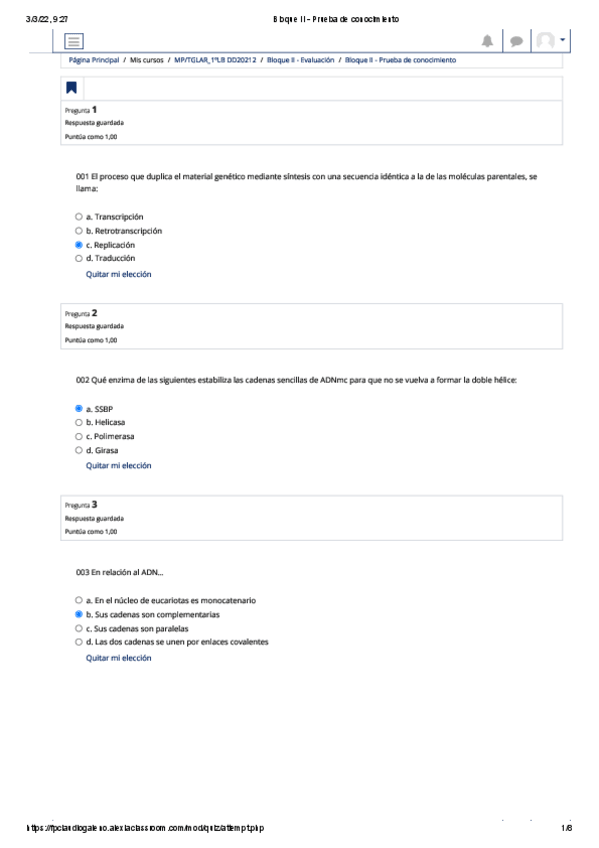Expand the user menu dropdown arrow
Image resolution: width=599 pixels, height=848 pixels.
tap(562, 40)
